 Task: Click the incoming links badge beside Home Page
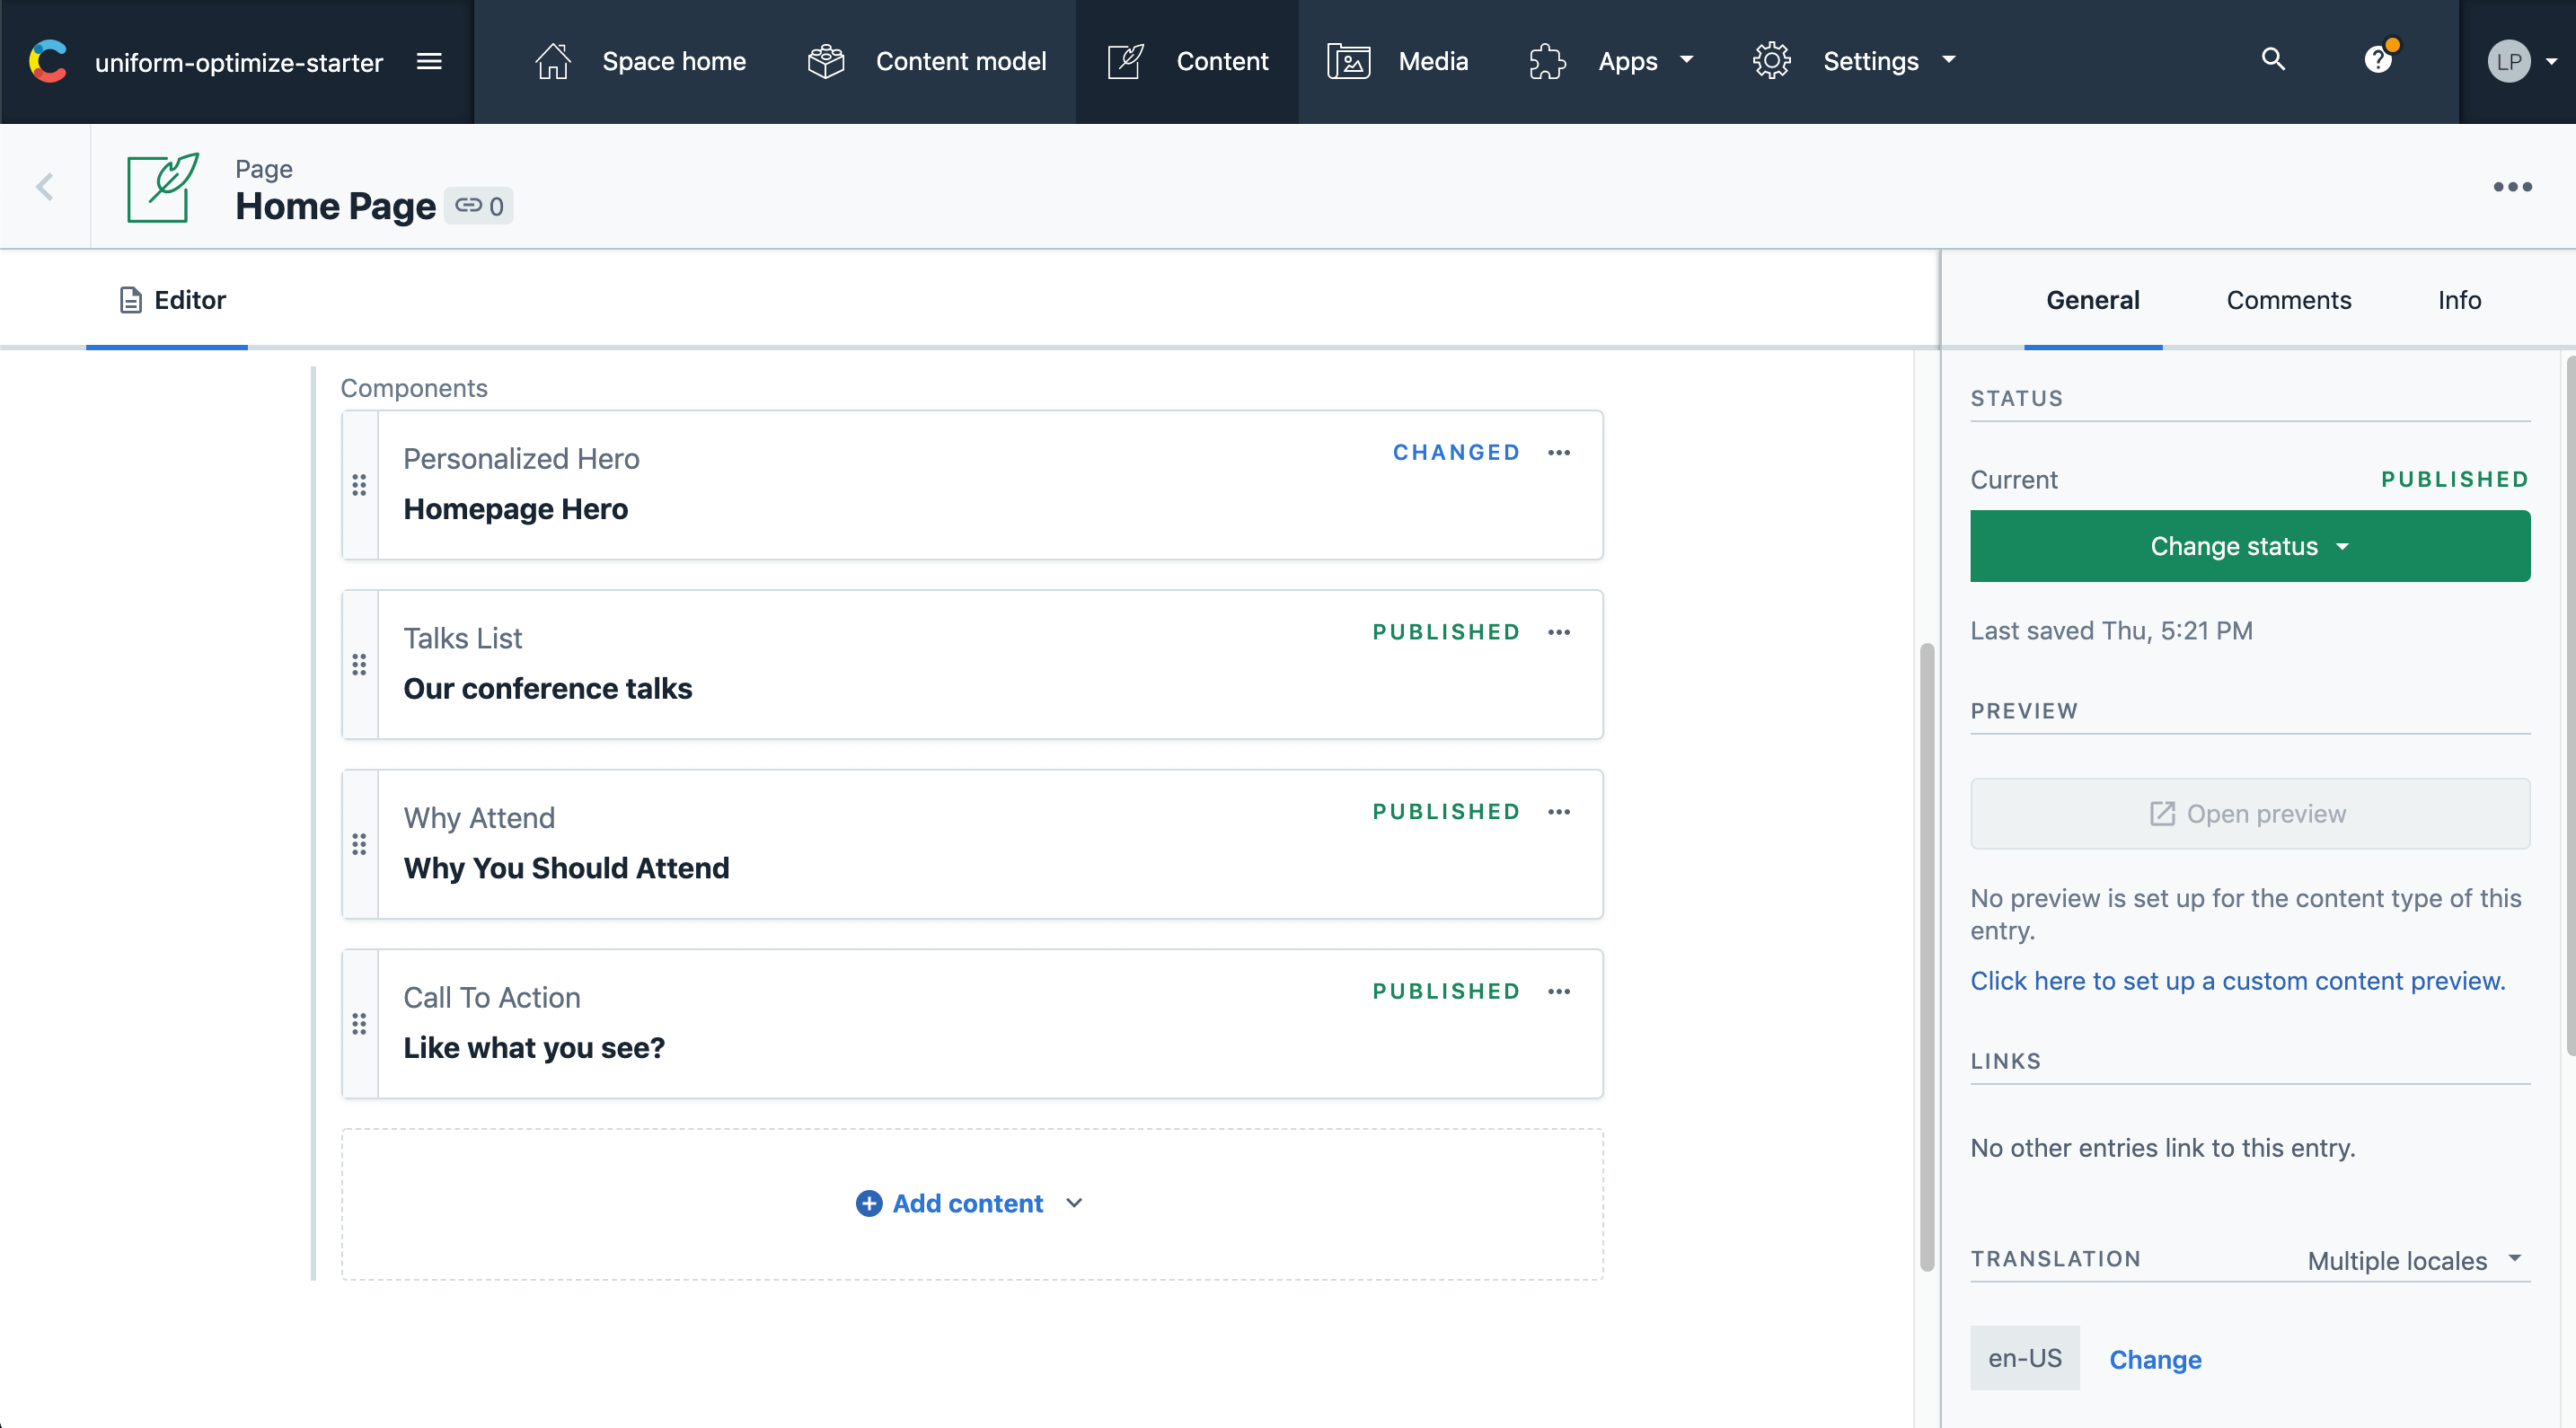point(479,206)
